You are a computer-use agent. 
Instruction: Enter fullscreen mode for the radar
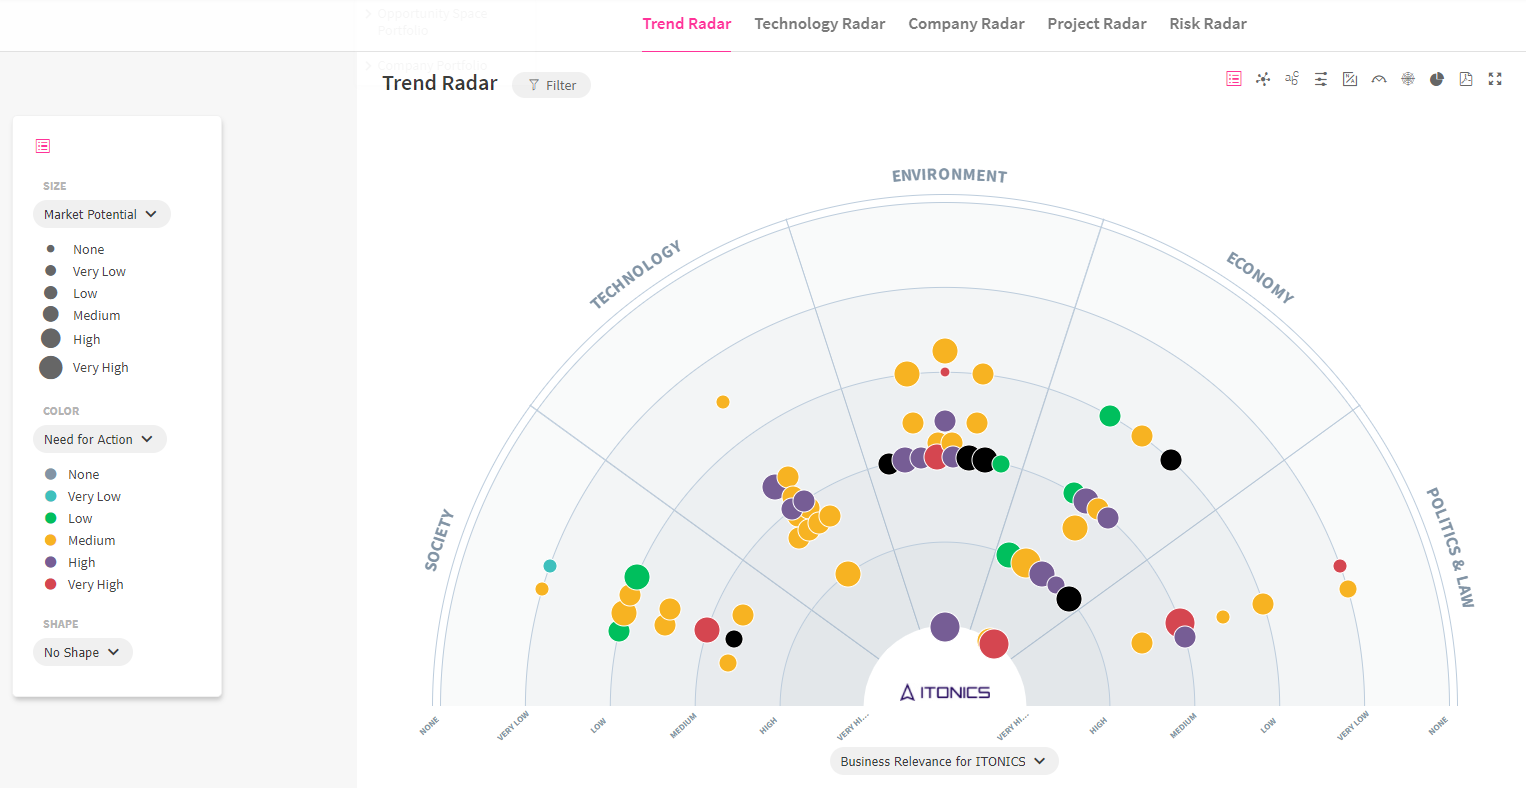click(1494, 78)
